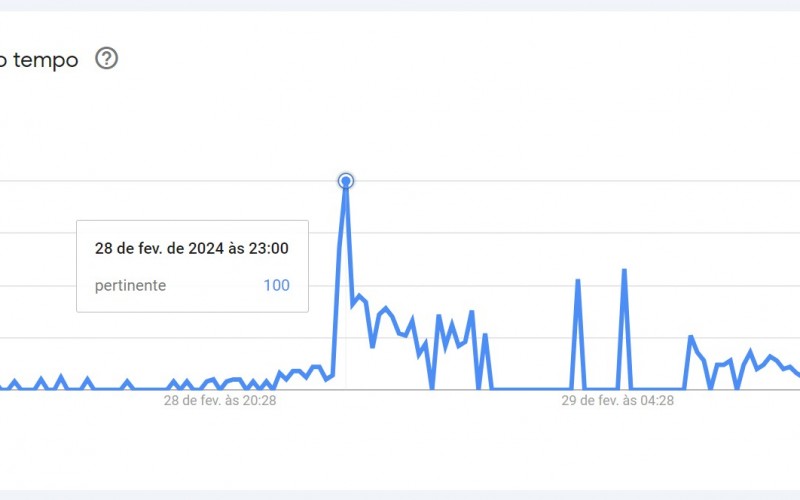Click the help question mark icon

[106, 59]
